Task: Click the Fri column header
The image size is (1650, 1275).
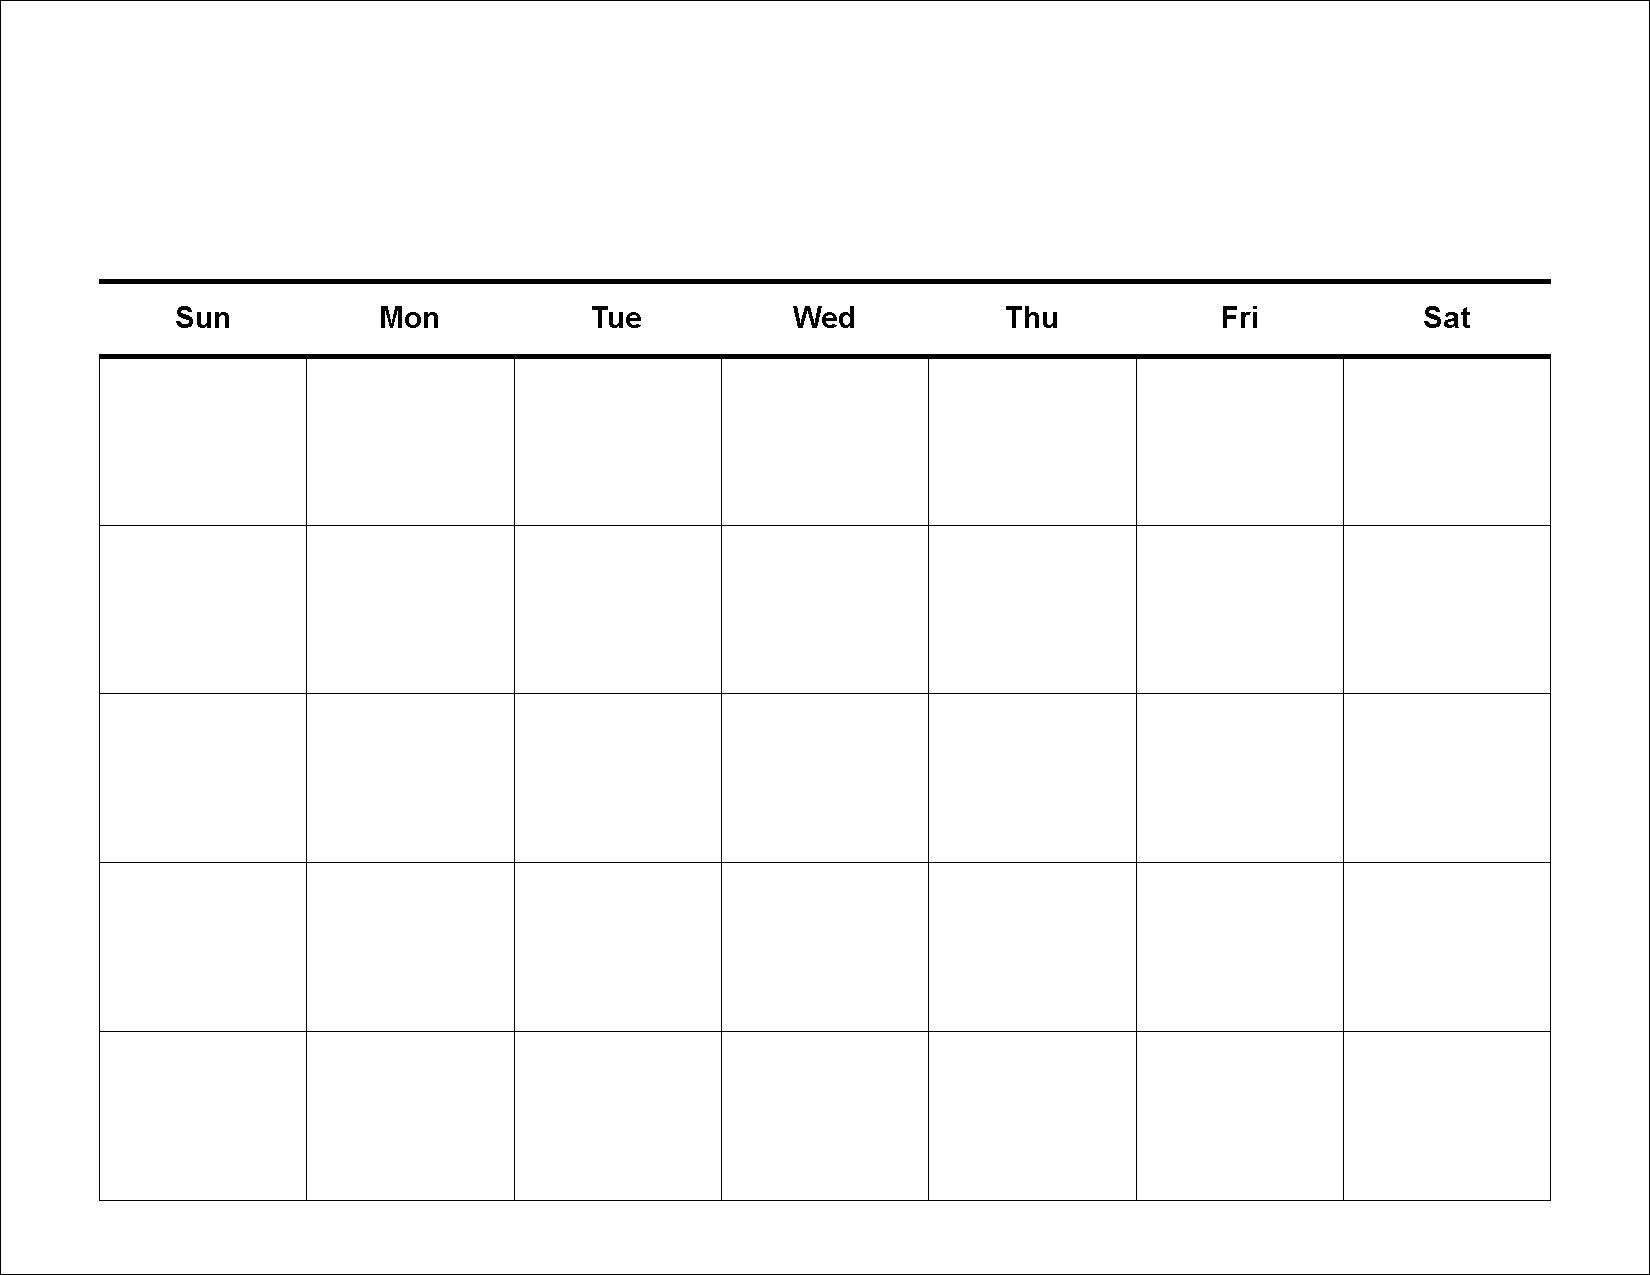Action: (x=1239, y=318)
